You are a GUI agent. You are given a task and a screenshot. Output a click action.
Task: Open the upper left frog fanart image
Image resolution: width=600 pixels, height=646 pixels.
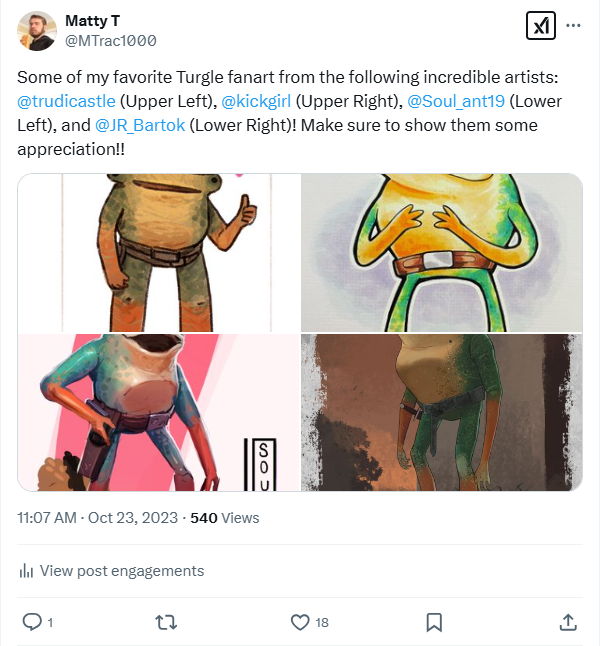(x=159, y=252)
